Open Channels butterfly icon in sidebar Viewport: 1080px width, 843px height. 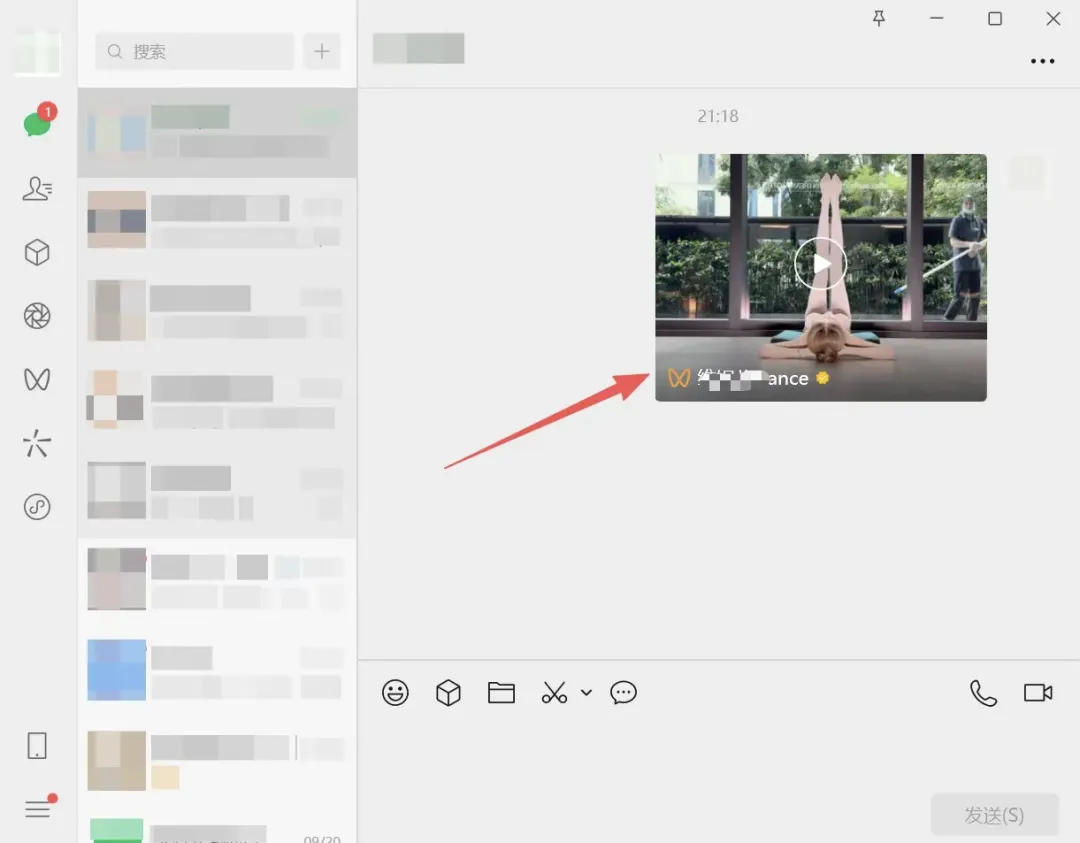tap(37, 379)
